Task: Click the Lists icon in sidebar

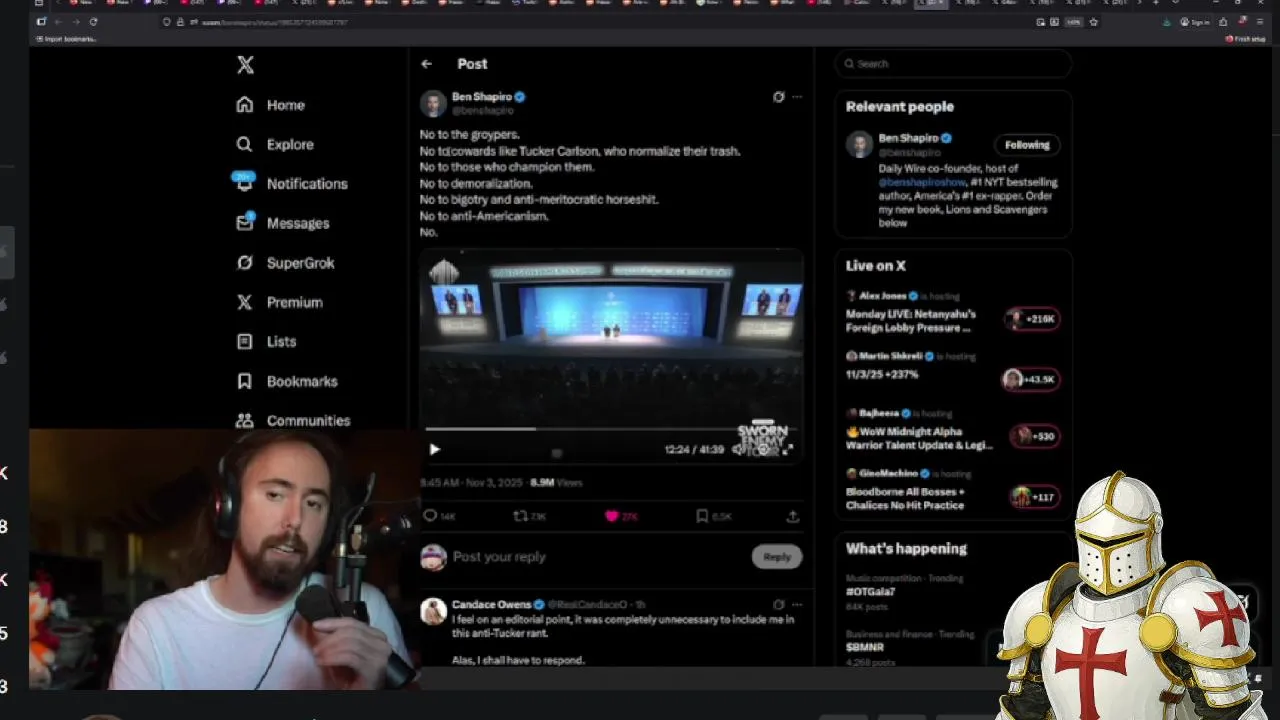Action: pos(244,341)
